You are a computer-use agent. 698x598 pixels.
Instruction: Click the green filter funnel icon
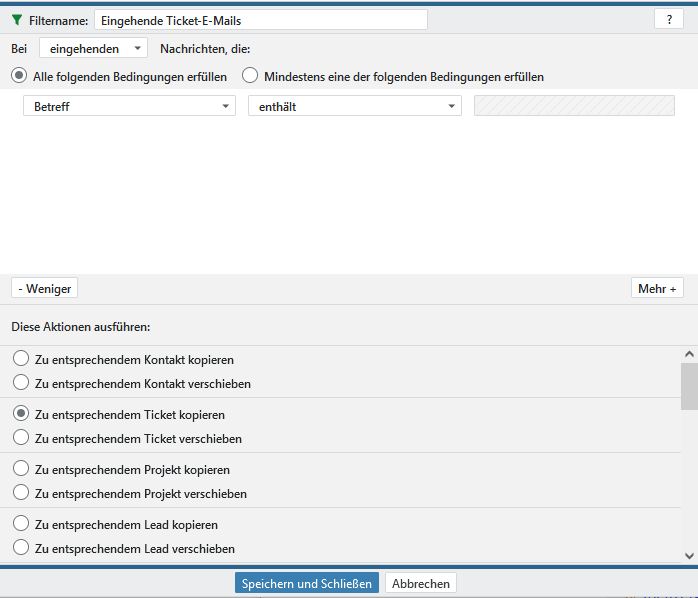(x=16, y=20)
